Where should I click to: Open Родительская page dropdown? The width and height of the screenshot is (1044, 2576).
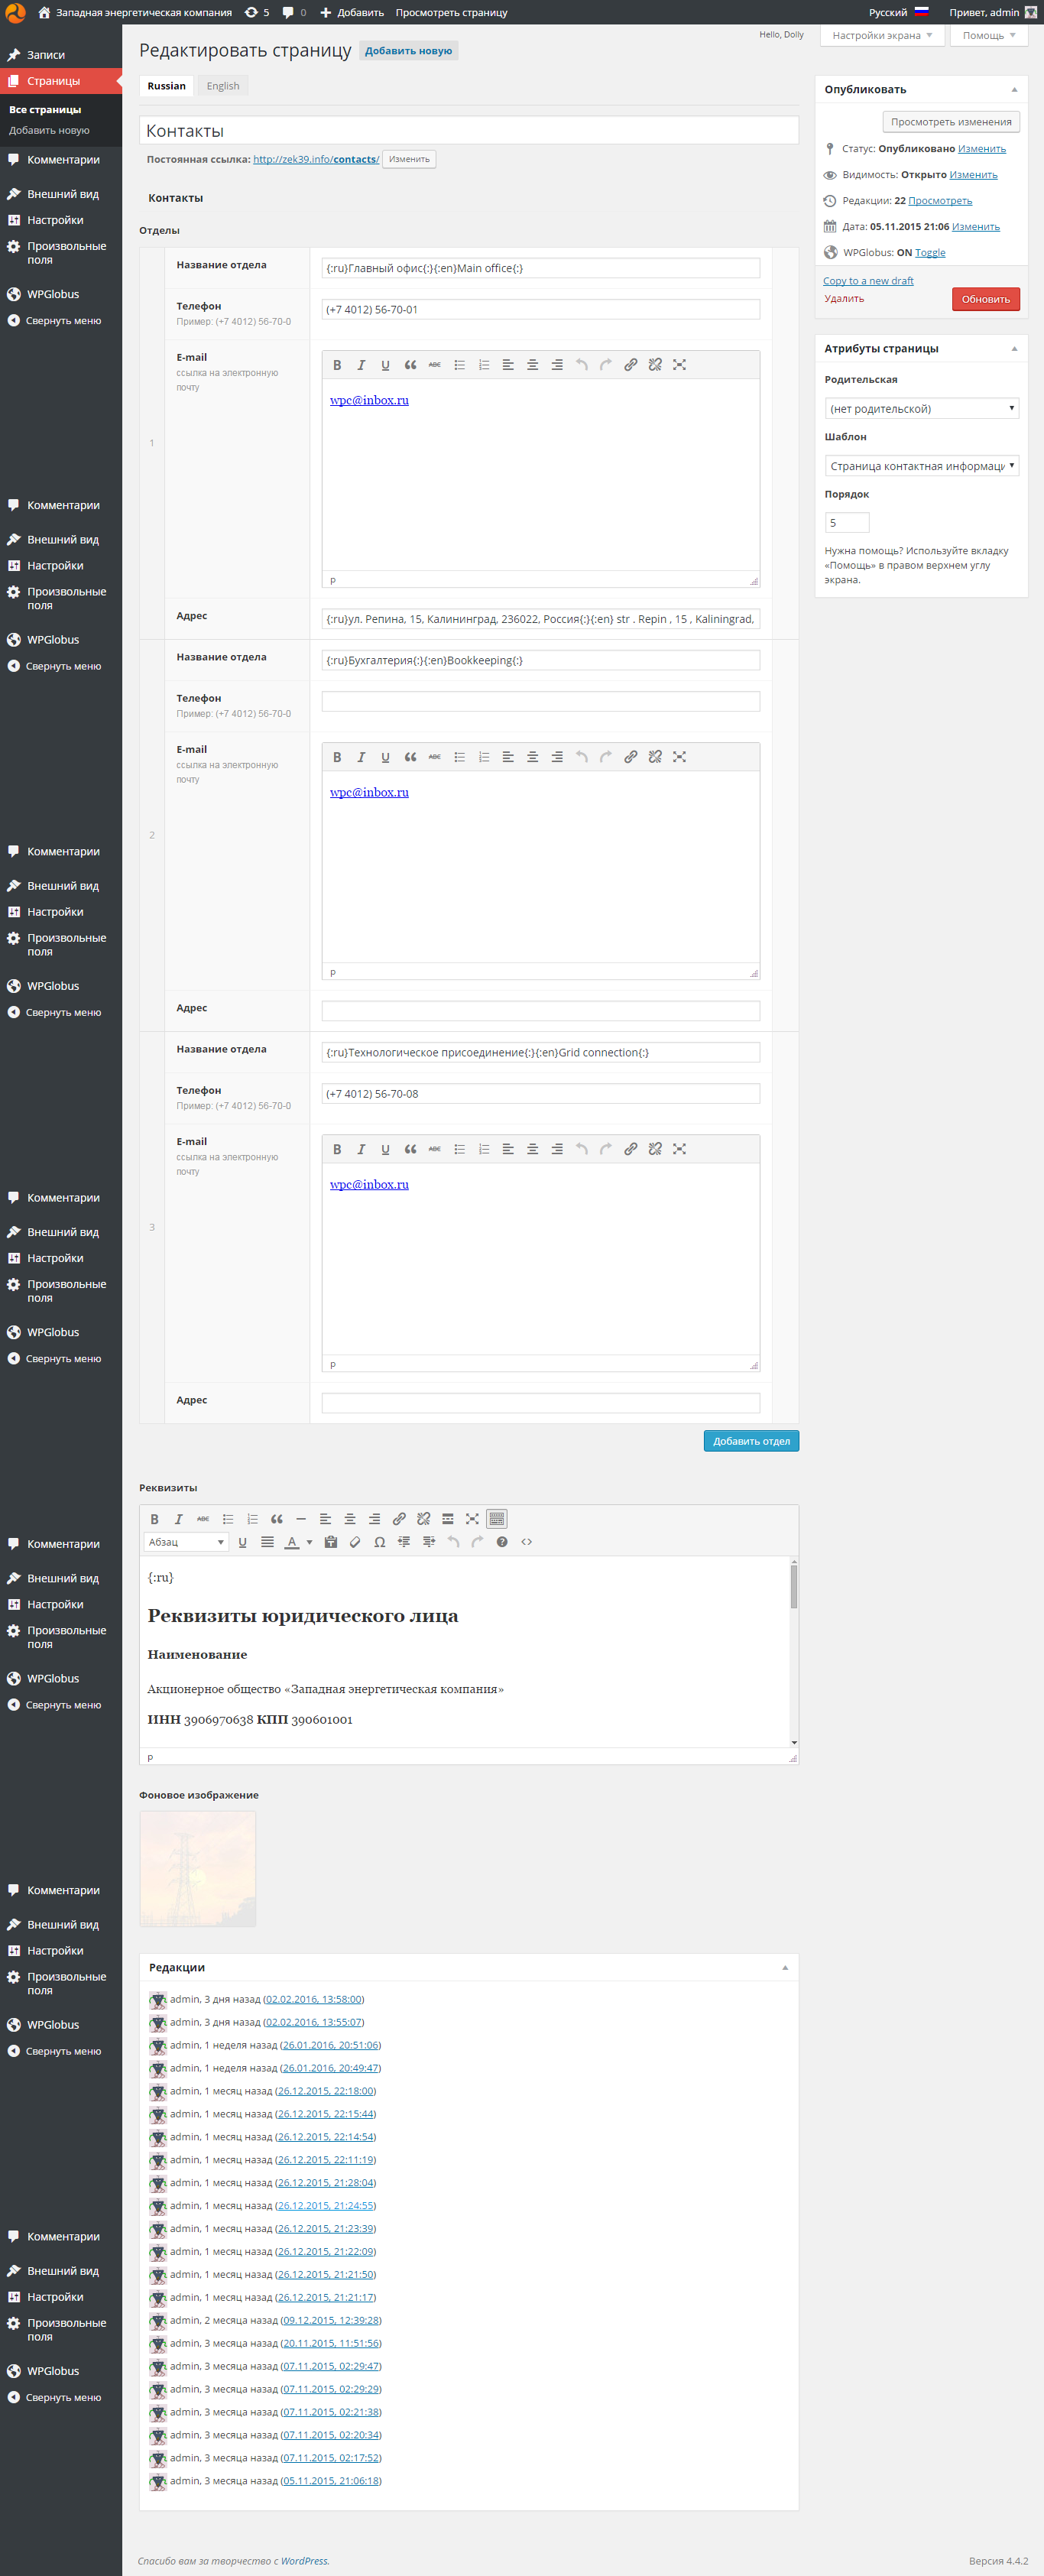tap(921, 408)
